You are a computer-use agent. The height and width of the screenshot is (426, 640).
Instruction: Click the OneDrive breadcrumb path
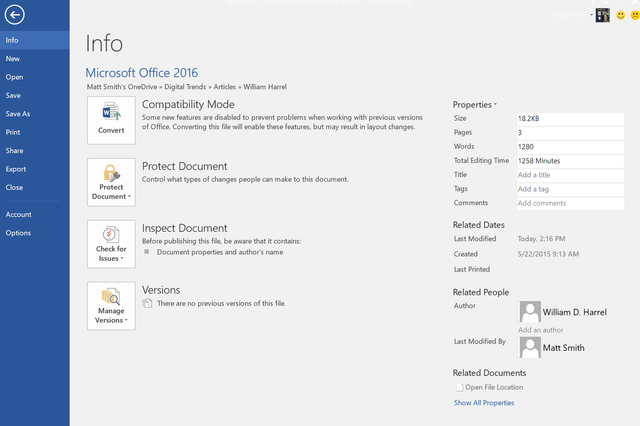(187, 87)
